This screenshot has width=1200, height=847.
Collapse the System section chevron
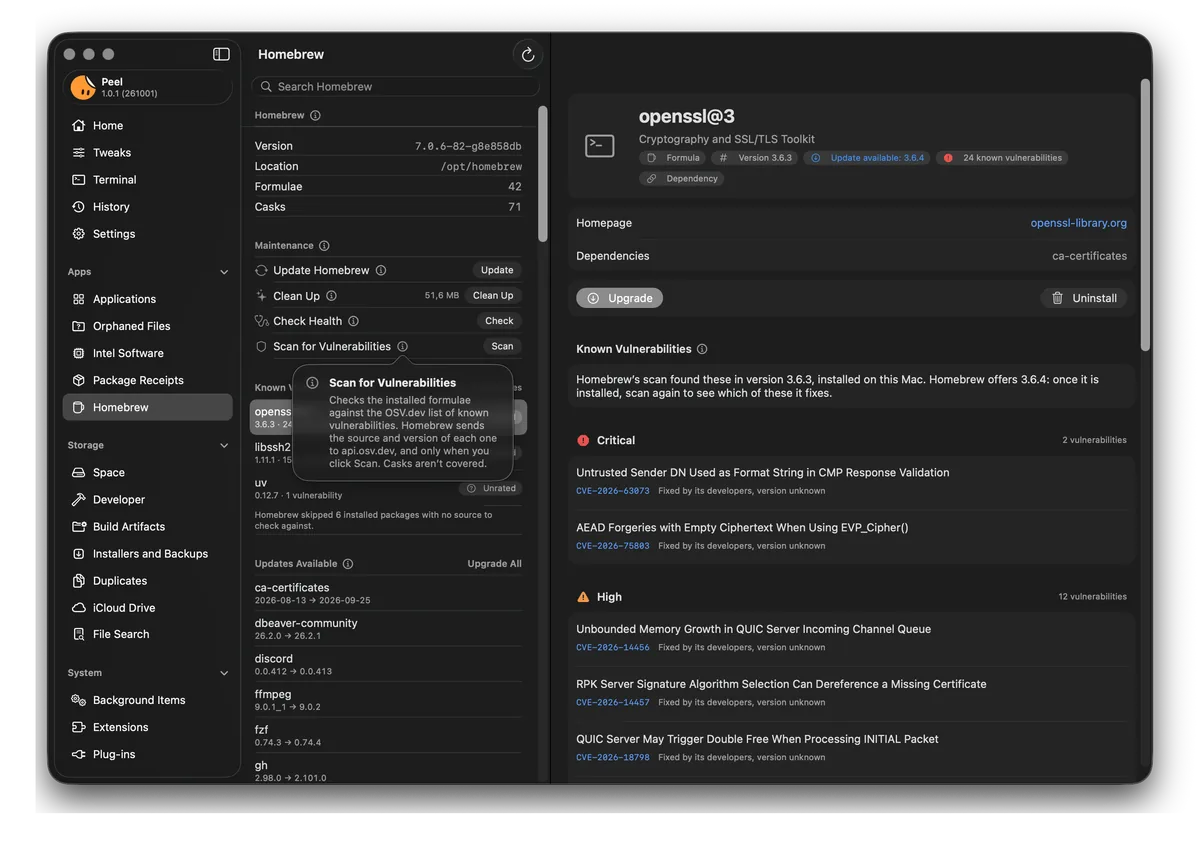224,673
